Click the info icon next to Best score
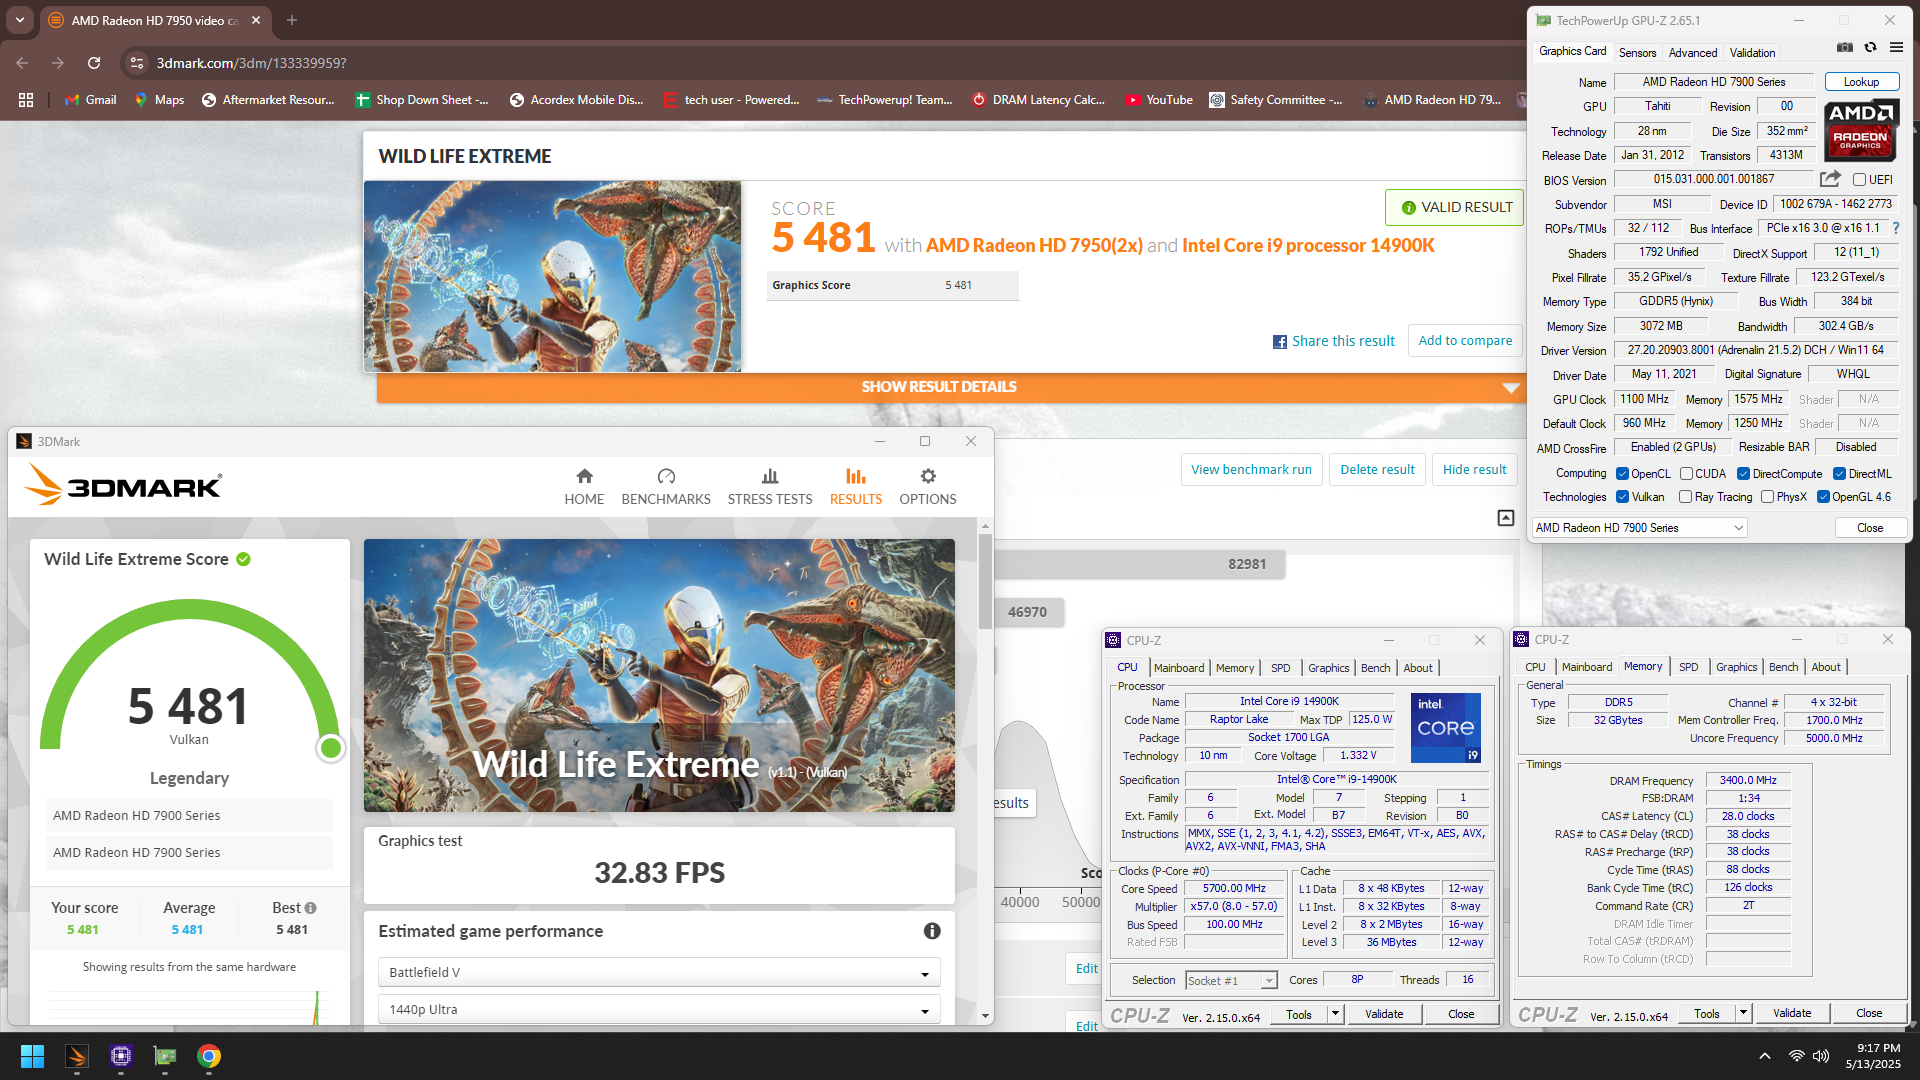This screenshot has width=1920, height=1080. 311,908
